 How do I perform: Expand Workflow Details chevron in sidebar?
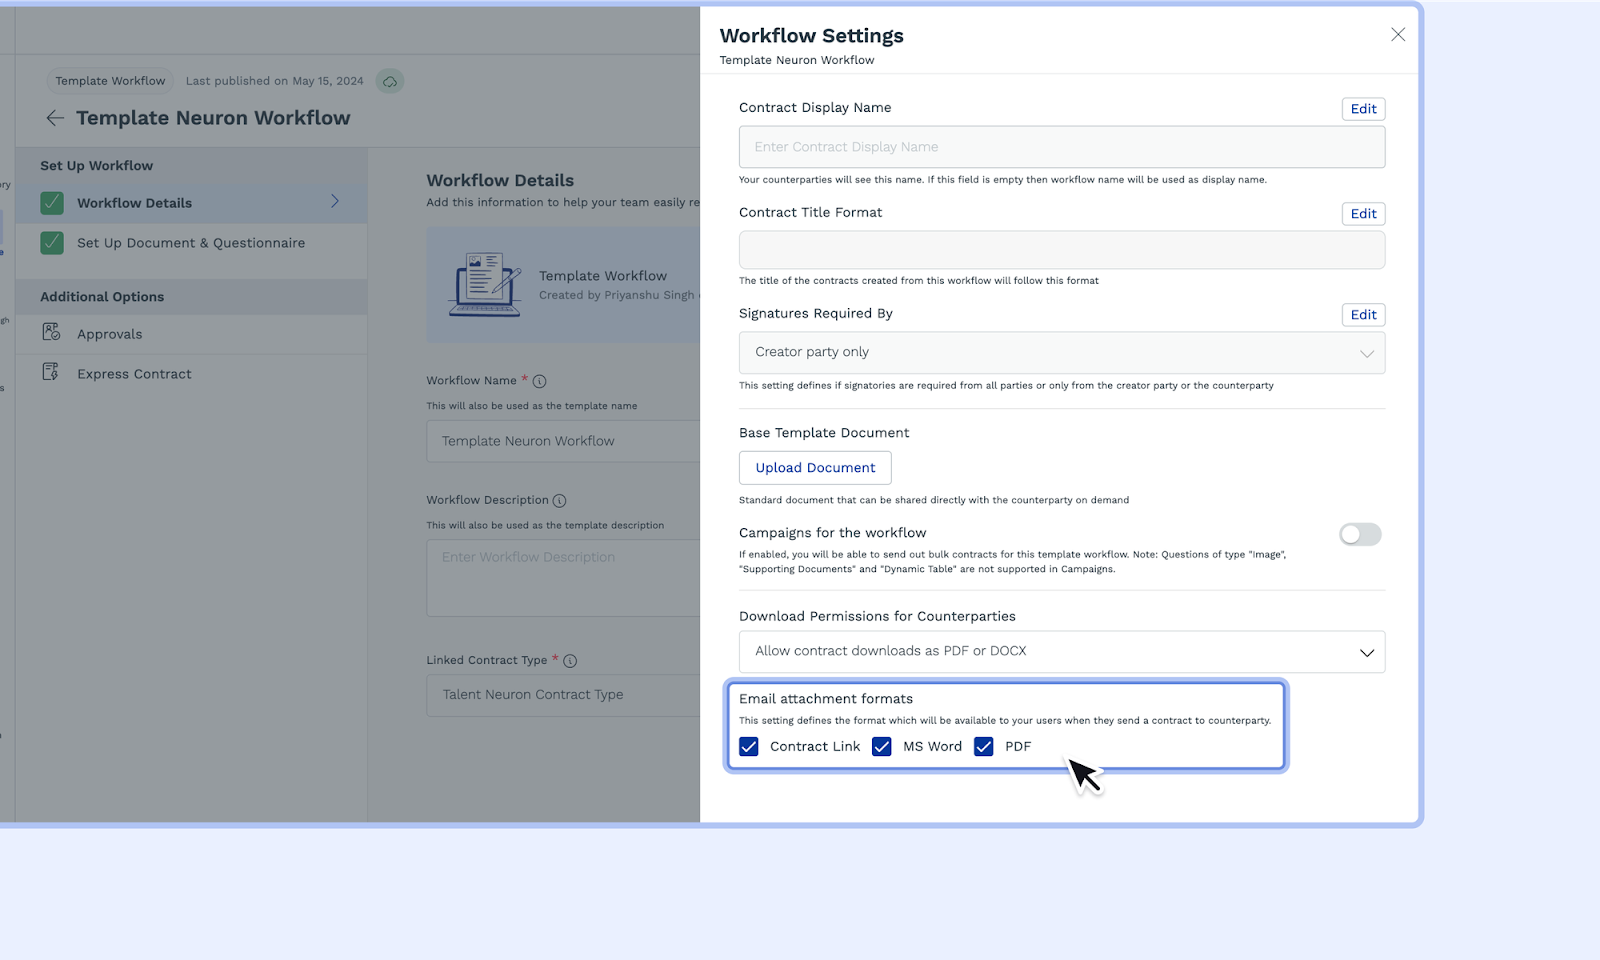pyautogui.click(x=335, y=202)
